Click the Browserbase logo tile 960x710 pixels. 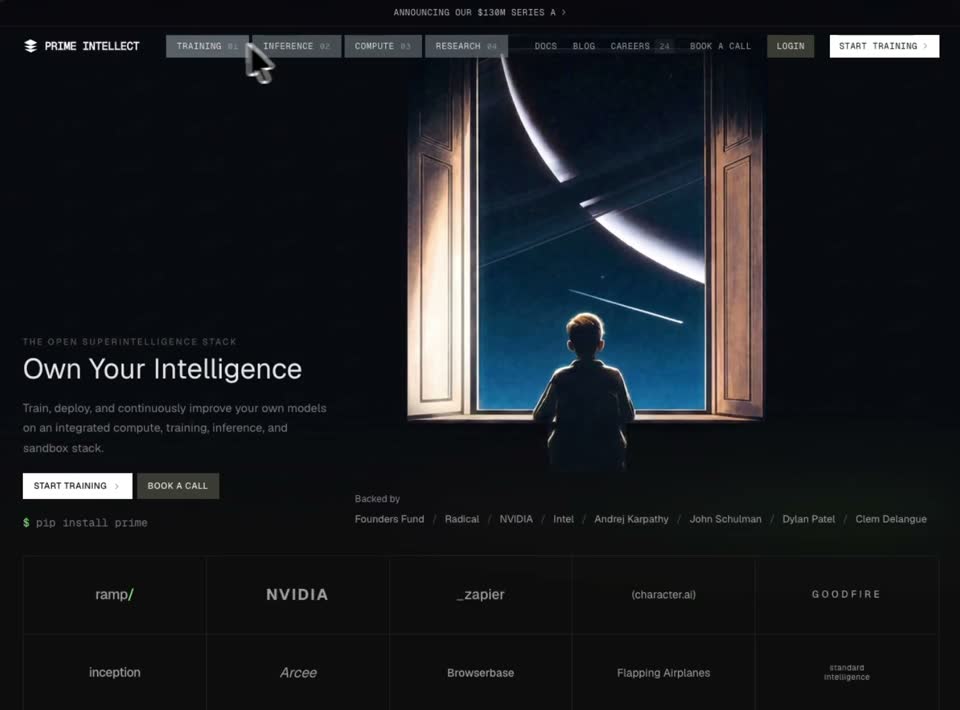coord(481,672)
